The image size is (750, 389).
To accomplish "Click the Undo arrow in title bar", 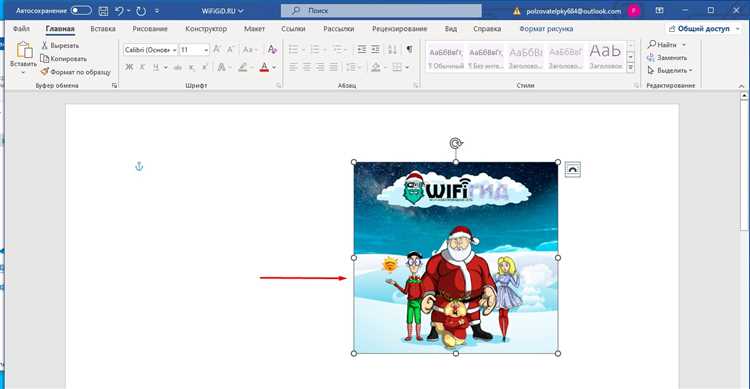I will click(120, 11).
